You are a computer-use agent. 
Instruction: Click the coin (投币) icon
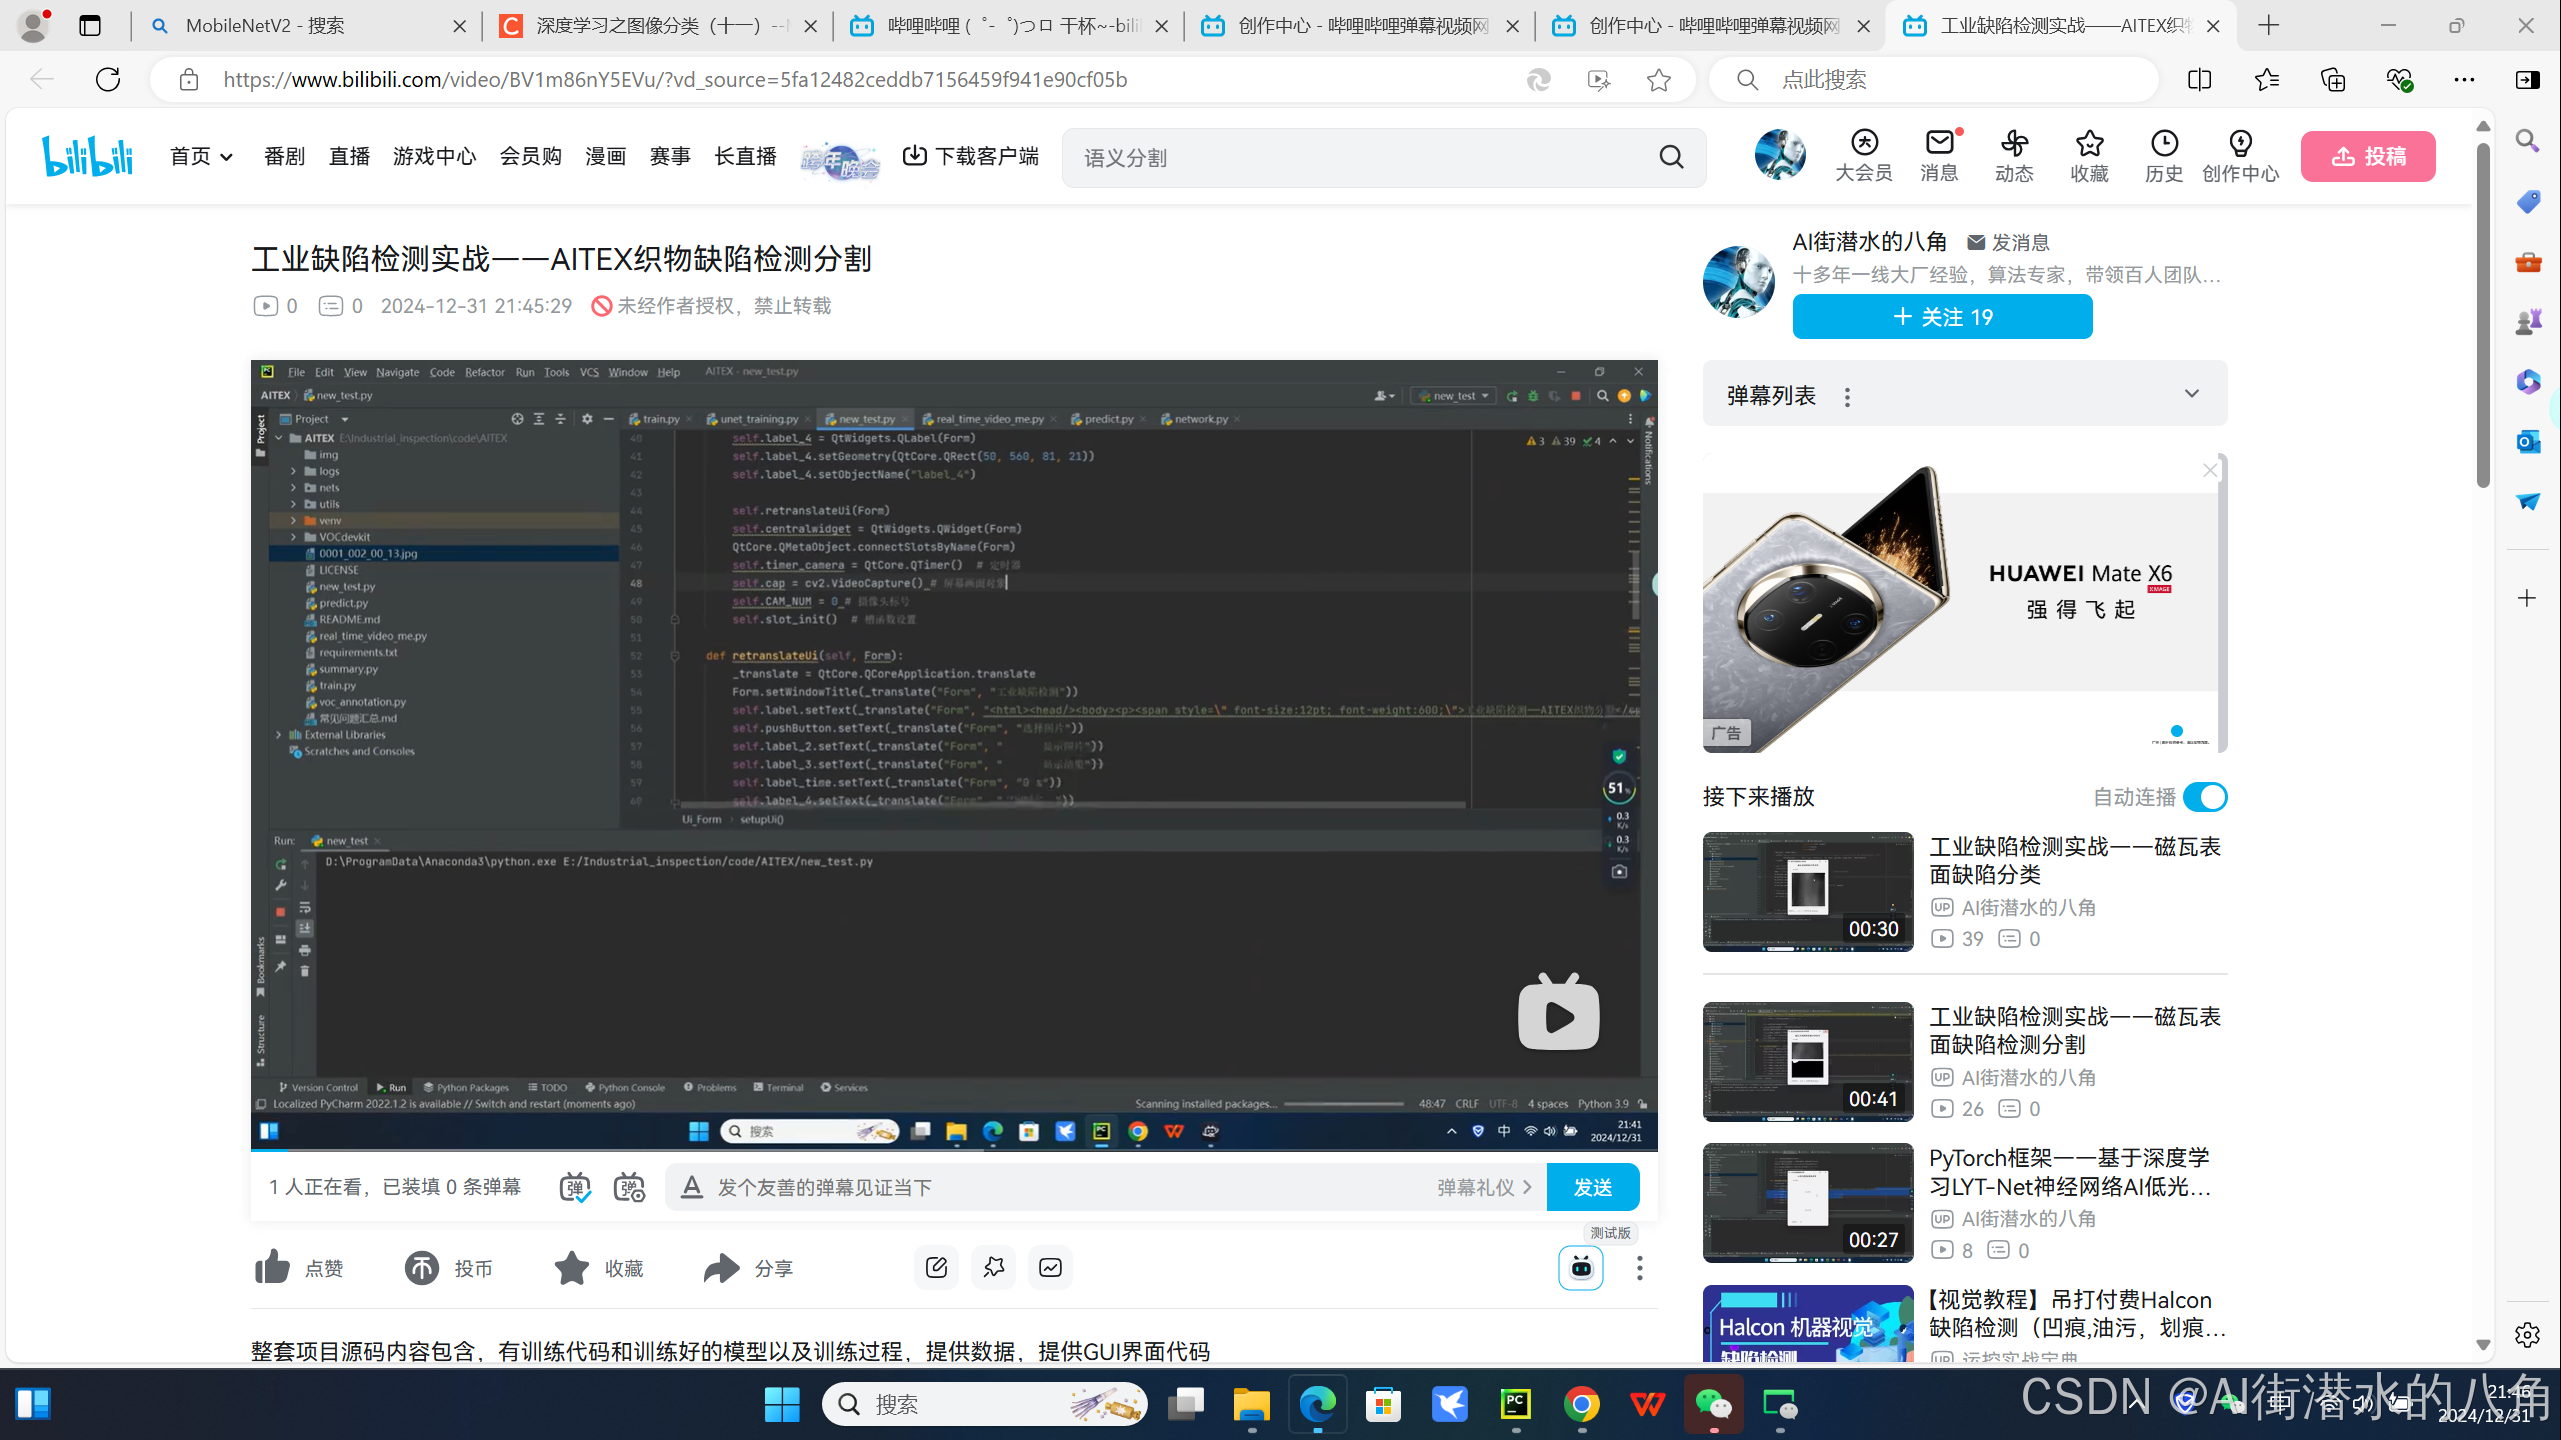pos(422,1268)
